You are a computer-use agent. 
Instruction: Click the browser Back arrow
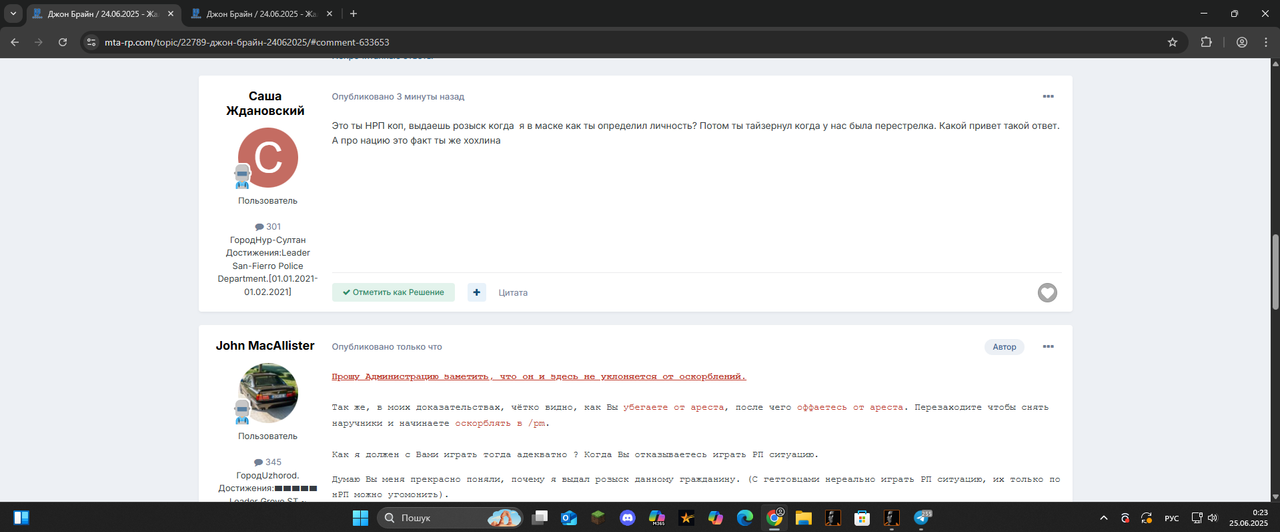(x=15, y=42)
